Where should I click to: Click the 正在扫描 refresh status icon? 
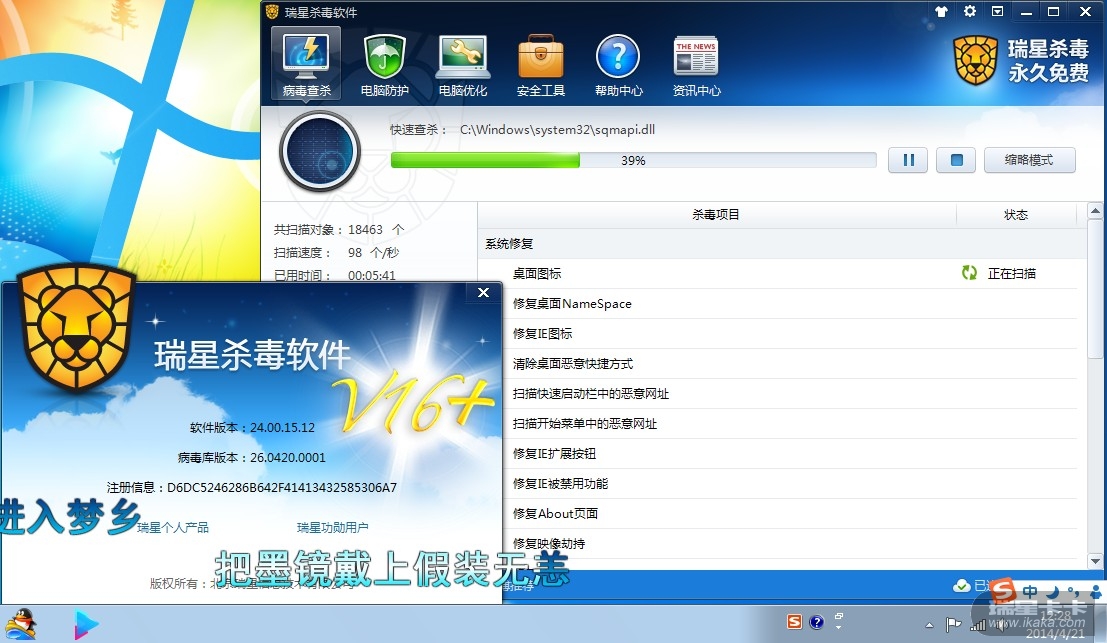[x=969, y=273]
